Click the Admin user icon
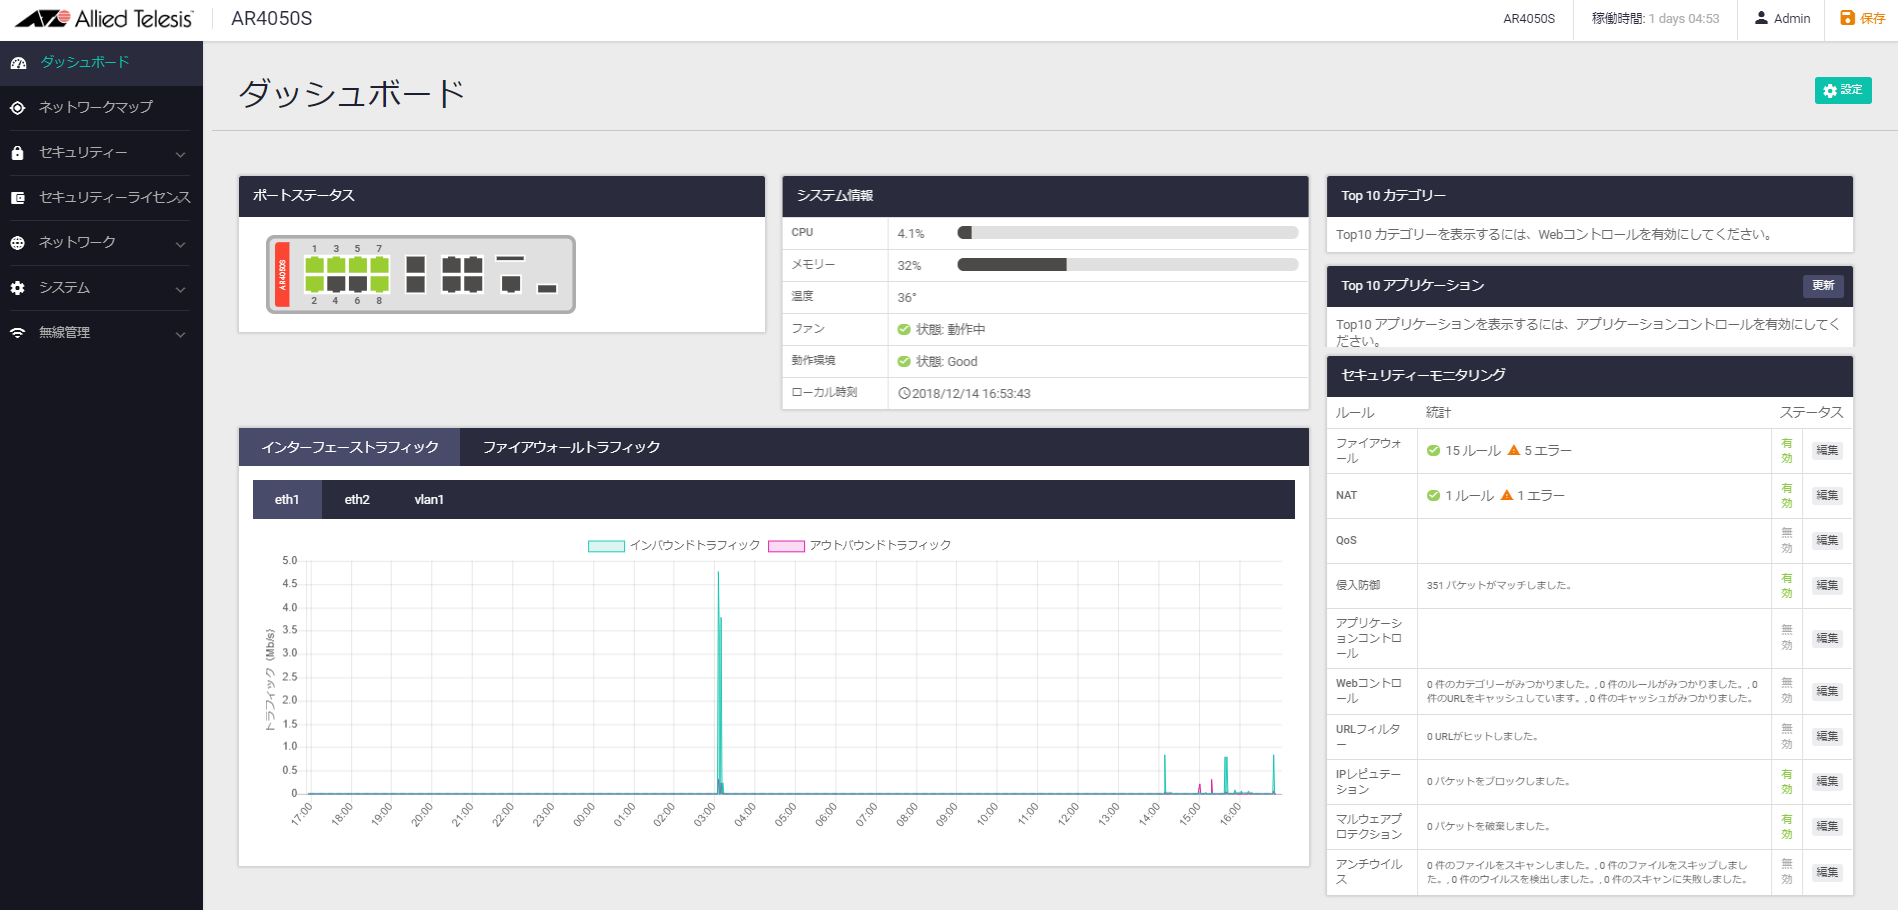The width and height of the screenshot is (1898, 910). [x=1761, y=18]
